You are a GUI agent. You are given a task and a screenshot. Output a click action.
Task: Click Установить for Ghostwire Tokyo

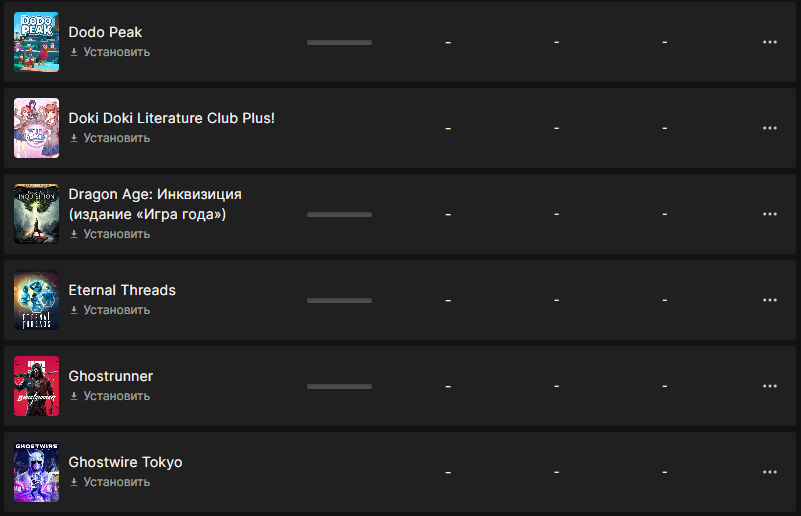coord(116,482)
